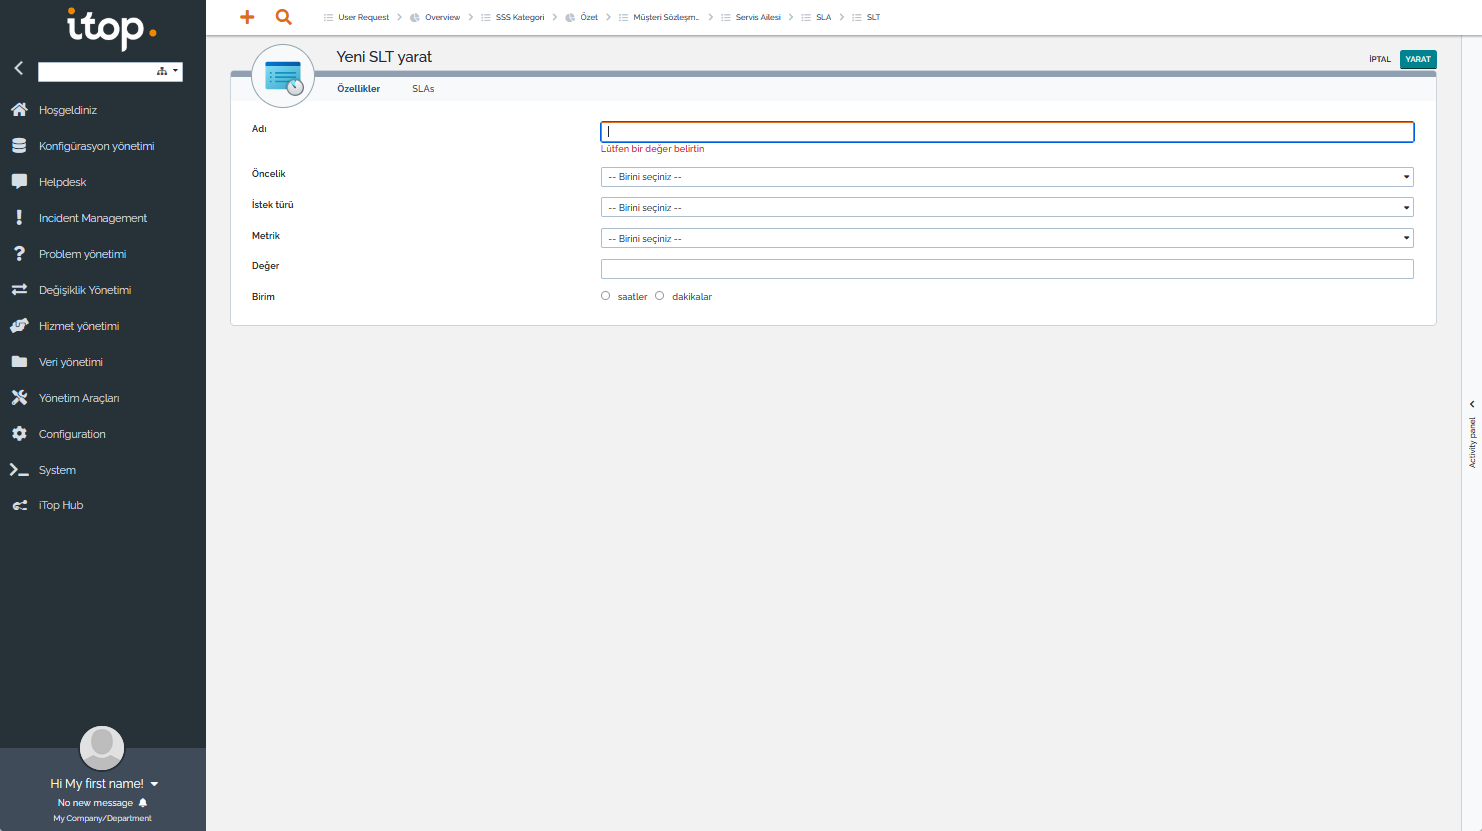
Task: Open the İstek türü dropdown
Action: (x=1006, y=208)
